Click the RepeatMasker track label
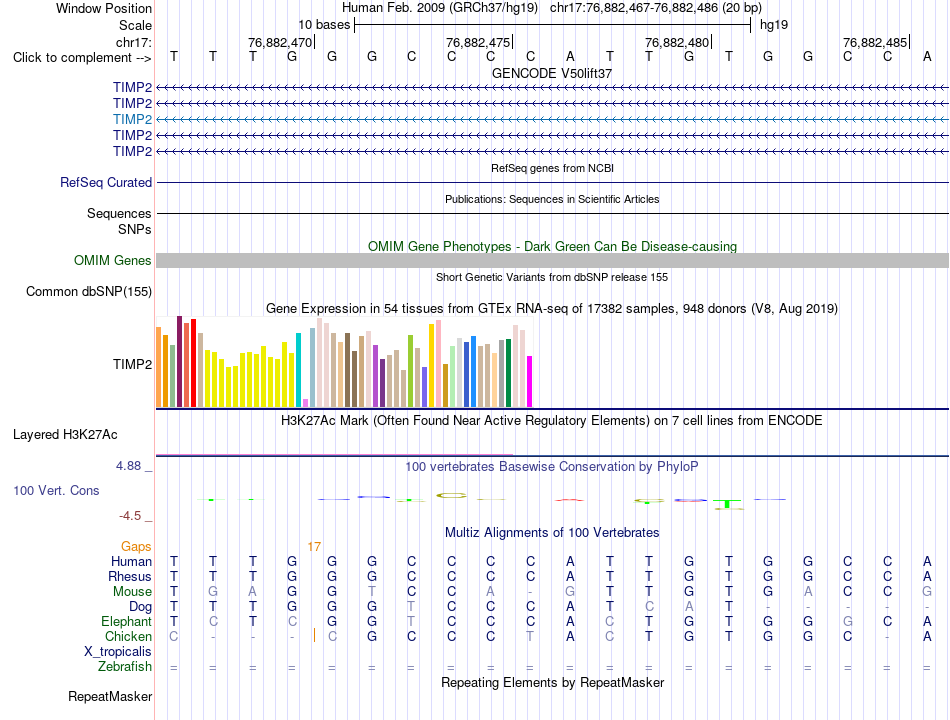 (x=110, y=697)
